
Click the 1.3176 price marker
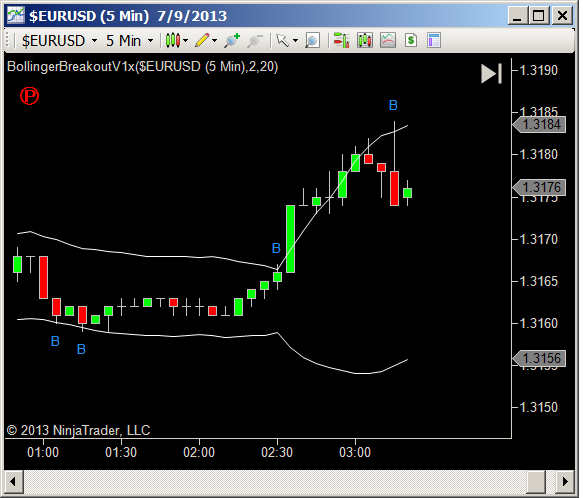pyautogui.click(x=539, y=187)
